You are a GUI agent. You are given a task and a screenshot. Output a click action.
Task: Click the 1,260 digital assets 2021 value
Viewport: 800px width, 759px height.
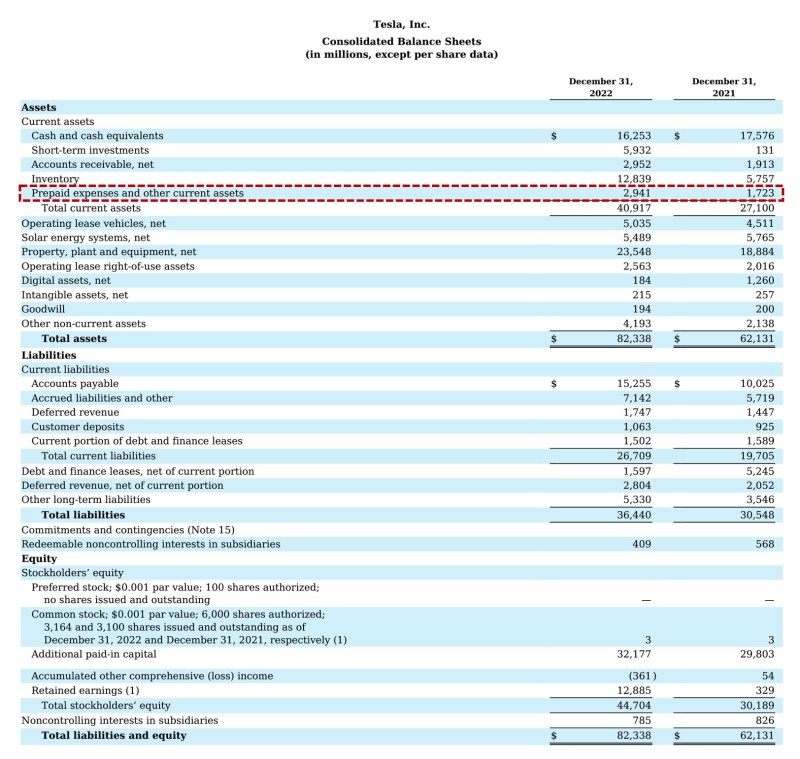(x=760, y=281)
